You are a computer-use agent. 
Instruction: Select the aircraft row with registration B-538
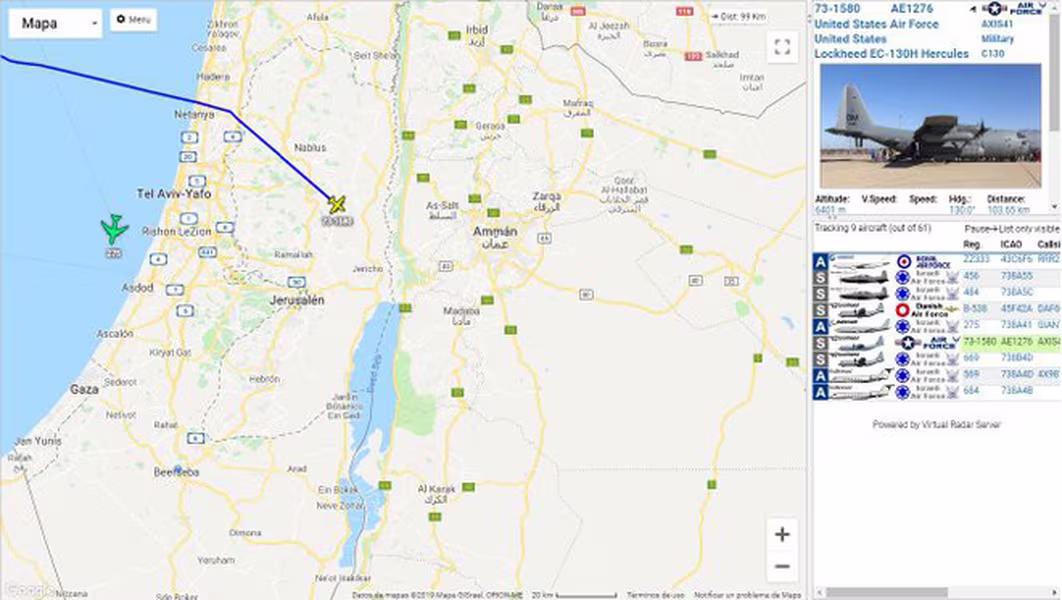point(937,309)
